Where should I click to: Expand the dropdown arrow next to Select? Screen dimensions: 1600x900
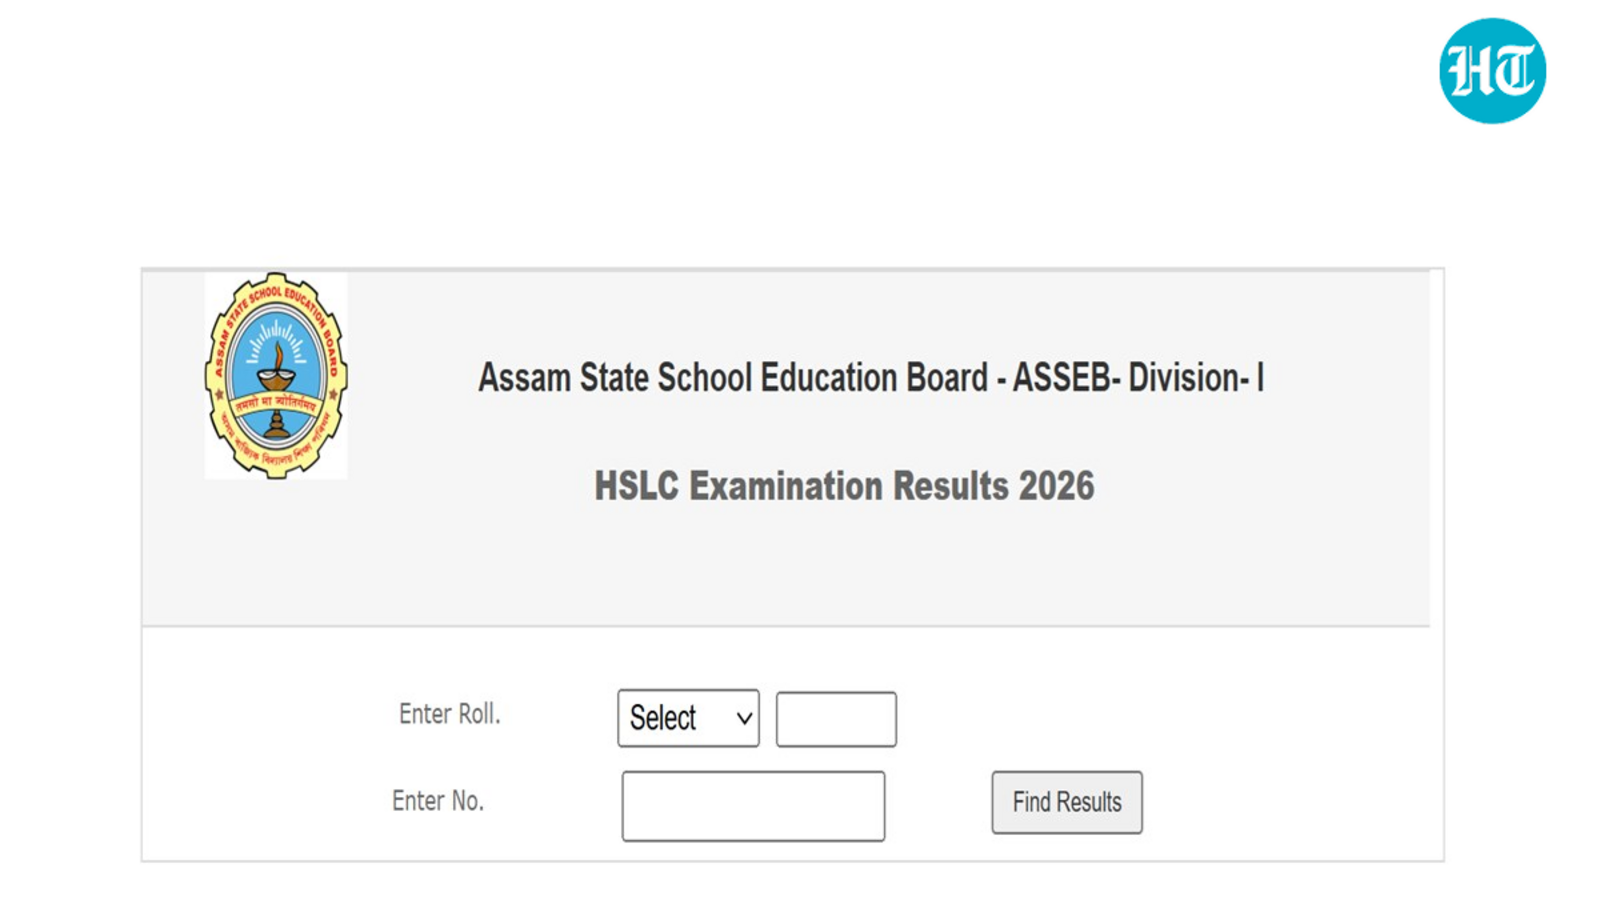pos(744,718)
